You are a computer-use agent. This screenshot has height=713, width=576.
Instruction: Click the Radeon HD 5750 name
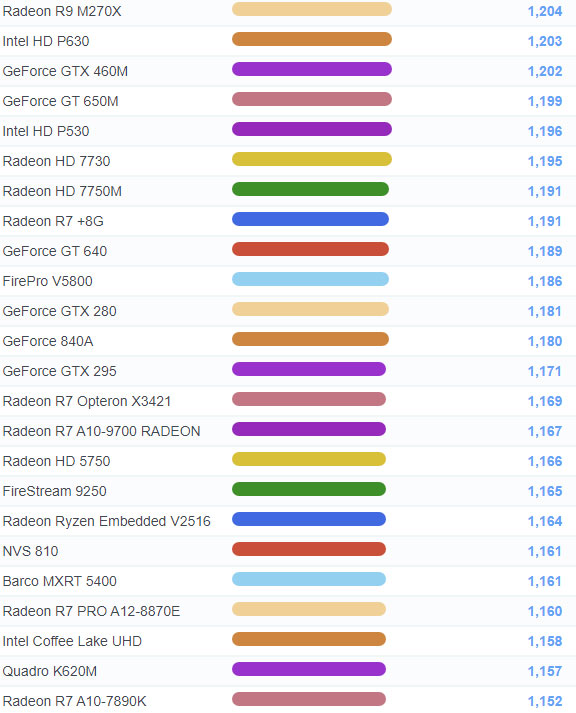click(56, 462)
